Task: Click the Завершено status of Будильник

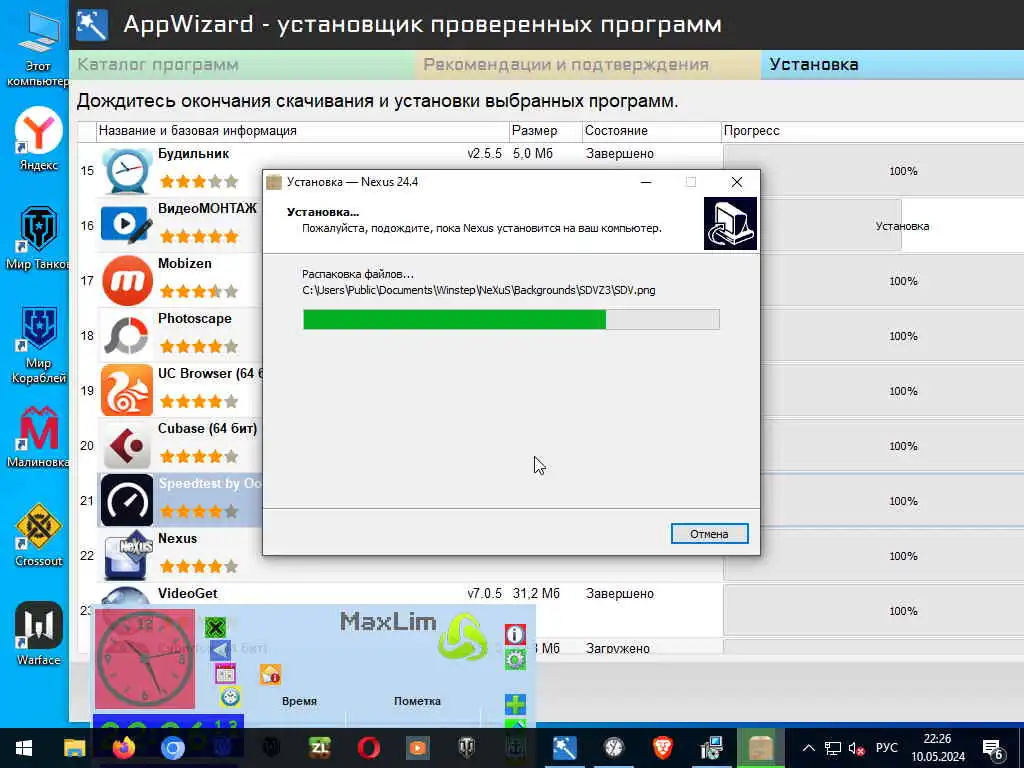Action: [620, 153]
